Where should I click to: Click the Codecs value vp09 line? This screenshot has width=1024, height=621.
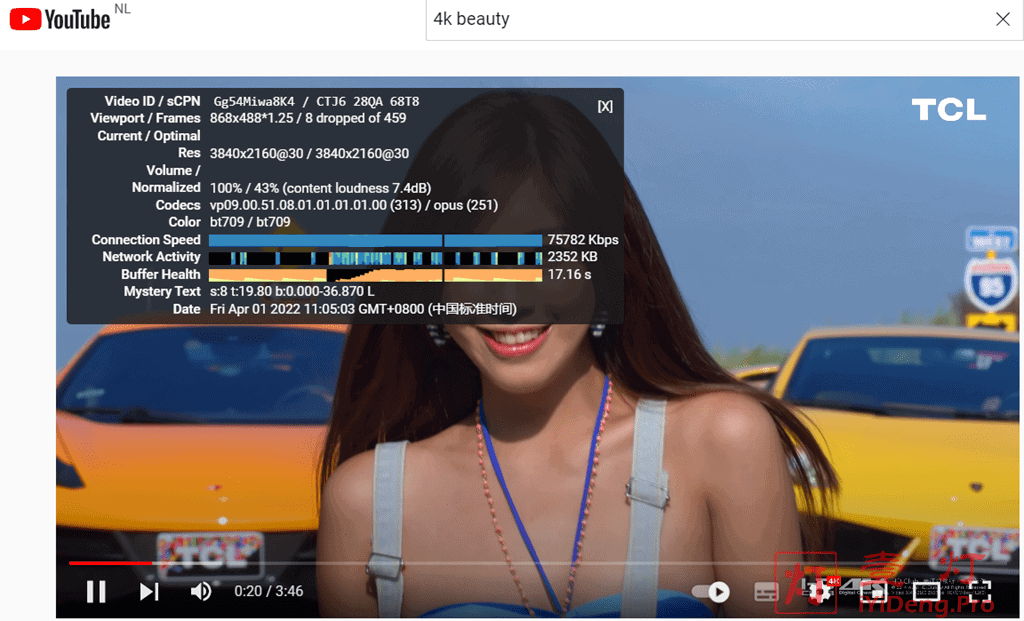(353, 205)
